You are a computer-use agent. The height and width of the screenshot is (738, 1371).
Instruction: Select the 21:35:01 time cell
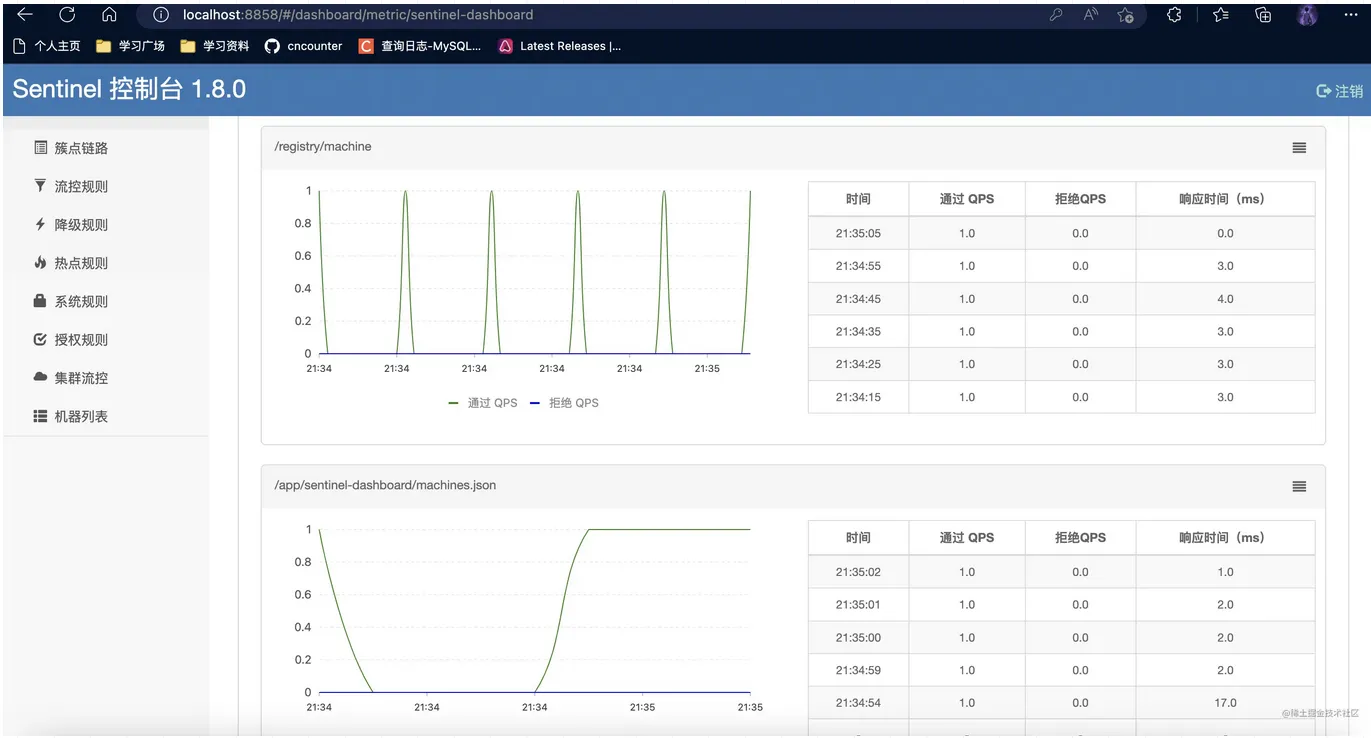click(x=858, y=605)
